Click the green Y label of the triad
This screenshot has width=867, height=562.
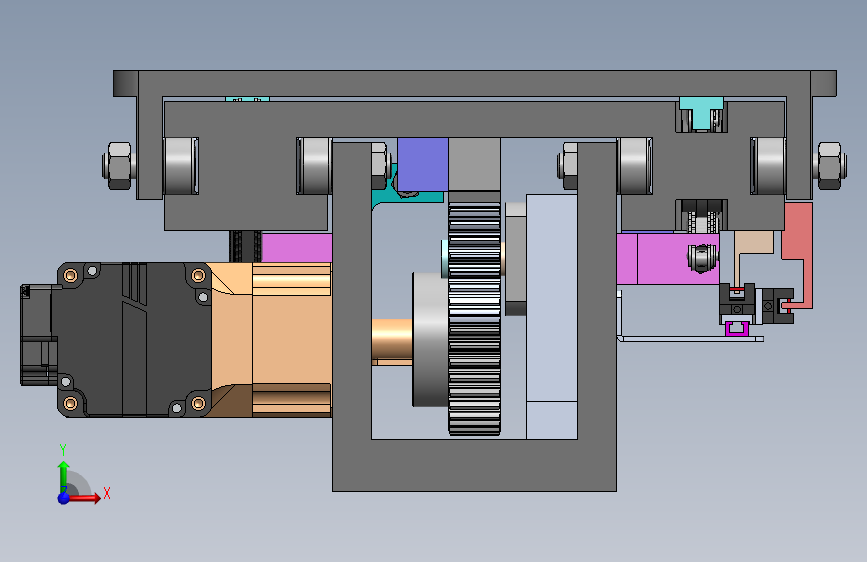pos(63,450)
